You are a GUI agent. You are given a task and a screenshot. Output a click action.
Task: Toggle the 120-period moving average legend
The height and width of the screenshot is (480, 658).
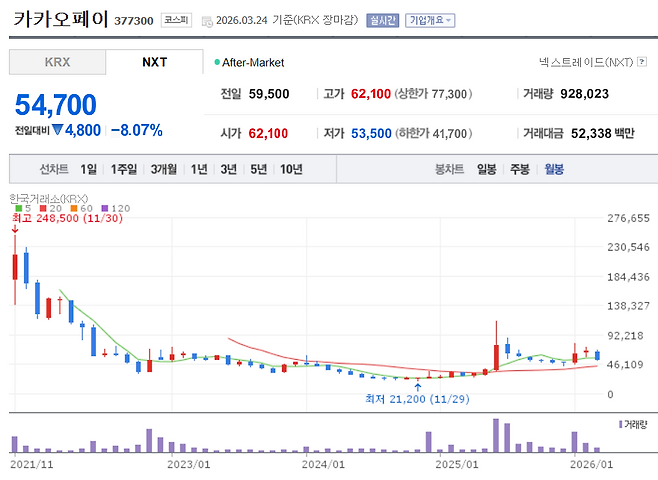[115, 208]
